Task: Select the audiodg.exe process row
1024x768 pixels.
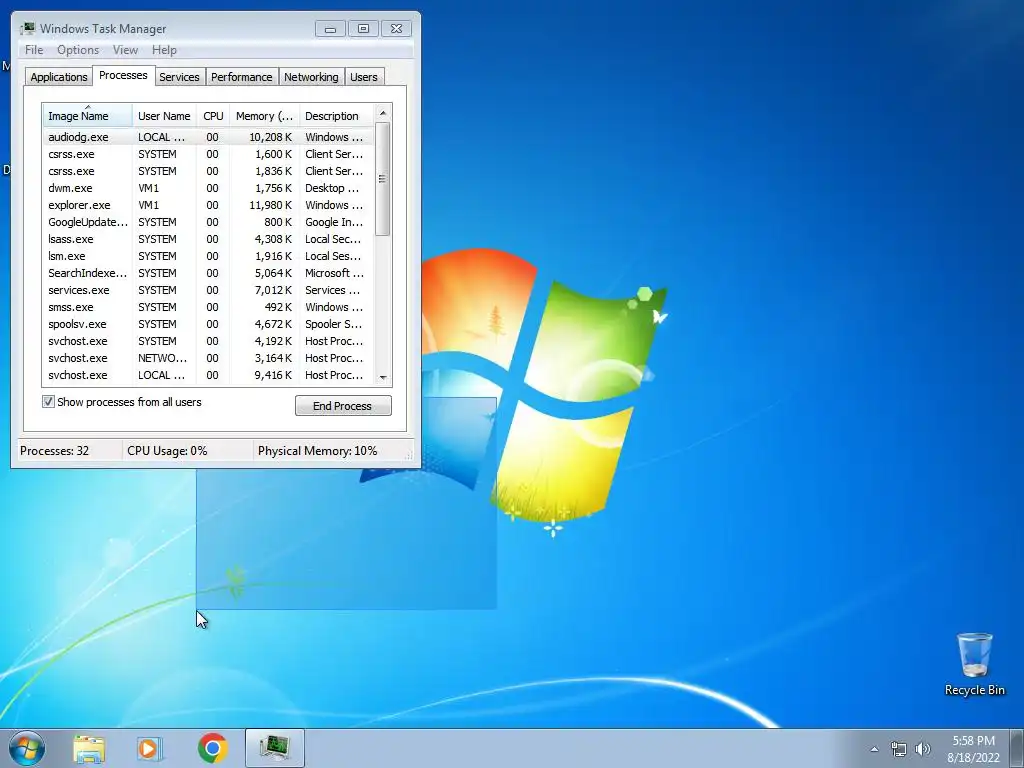Action: point(208,137)
